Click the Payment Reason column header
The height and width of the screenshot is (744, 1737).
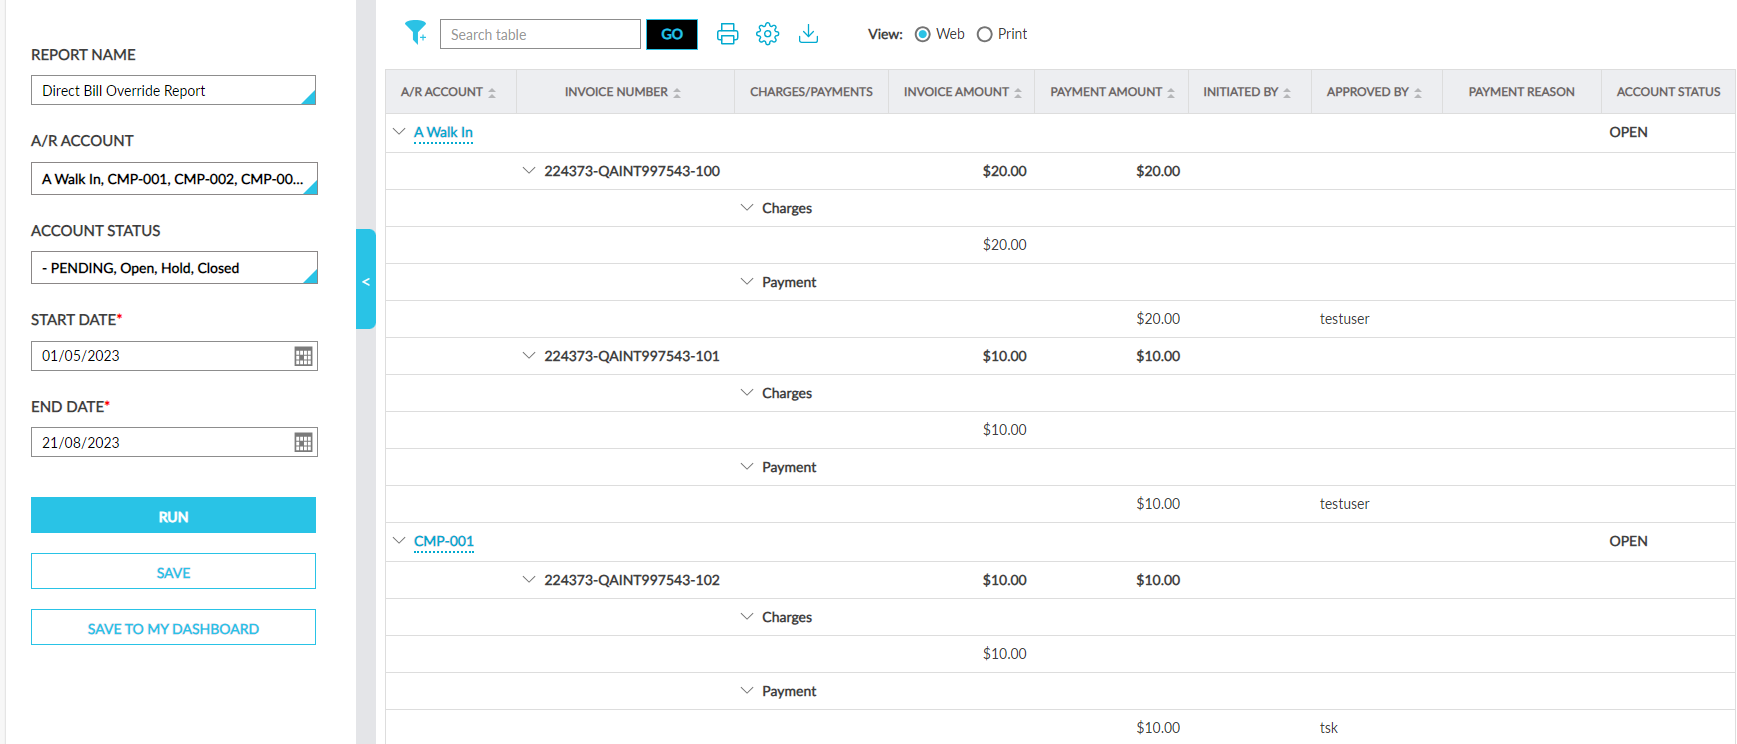pyautogui.click(x=1520, y=92)
